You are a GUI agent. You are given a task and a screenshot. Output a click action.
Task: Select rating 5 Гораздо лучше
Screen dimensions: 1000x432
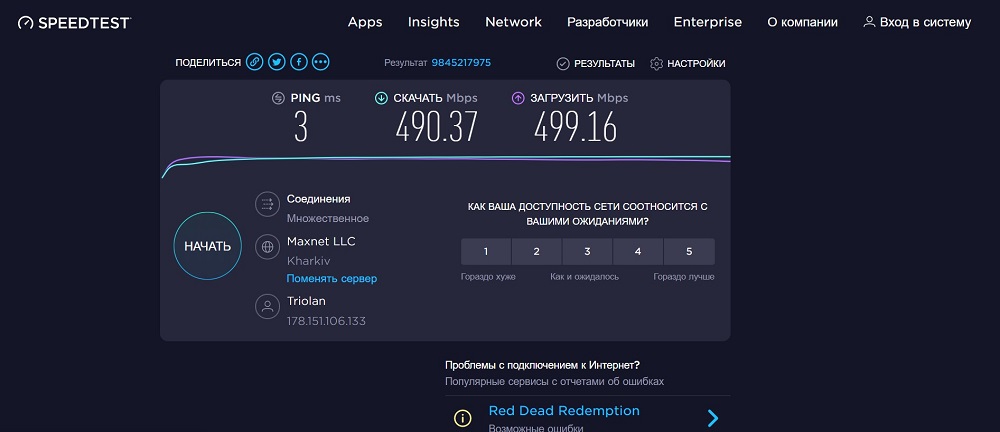[x=689, y=251]
